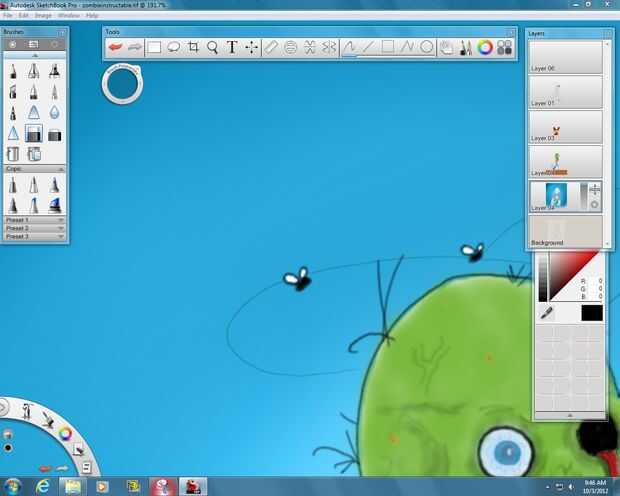Toggle the Ruler tool
Image resolution: width=620 pixels, height=496 pixels.
pyautogui.click(x=271, y=47)
